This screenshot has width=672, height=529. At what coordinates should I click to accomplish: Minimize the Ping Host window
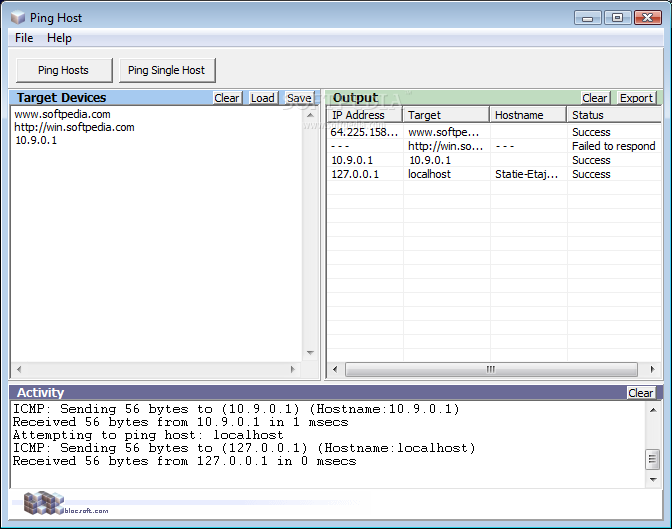click(588, 18)
